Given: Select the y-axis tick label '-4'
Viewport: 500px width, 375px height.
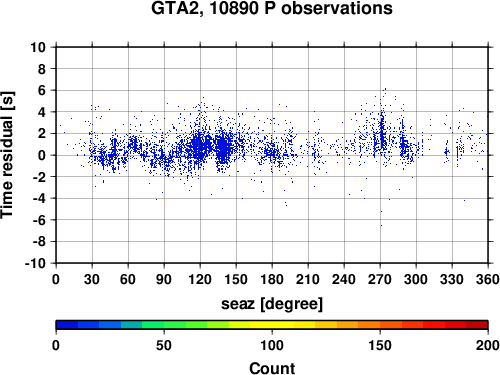Looking at the screenshot, I should [39, 198].
